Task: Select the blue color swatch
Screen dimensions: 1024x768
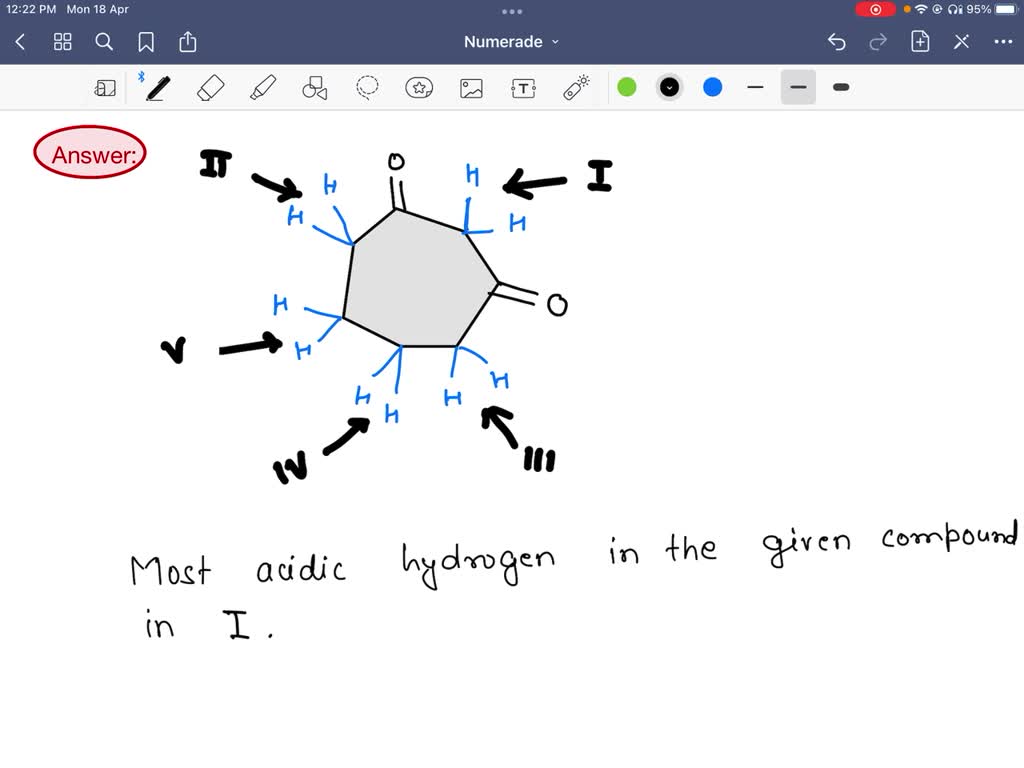Action: click(x=712, y=87)
